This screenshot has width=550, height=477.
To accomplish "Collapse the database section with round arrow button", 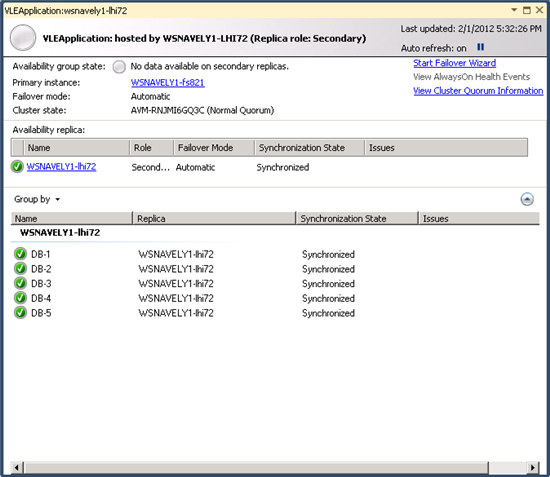I will 526,199.
